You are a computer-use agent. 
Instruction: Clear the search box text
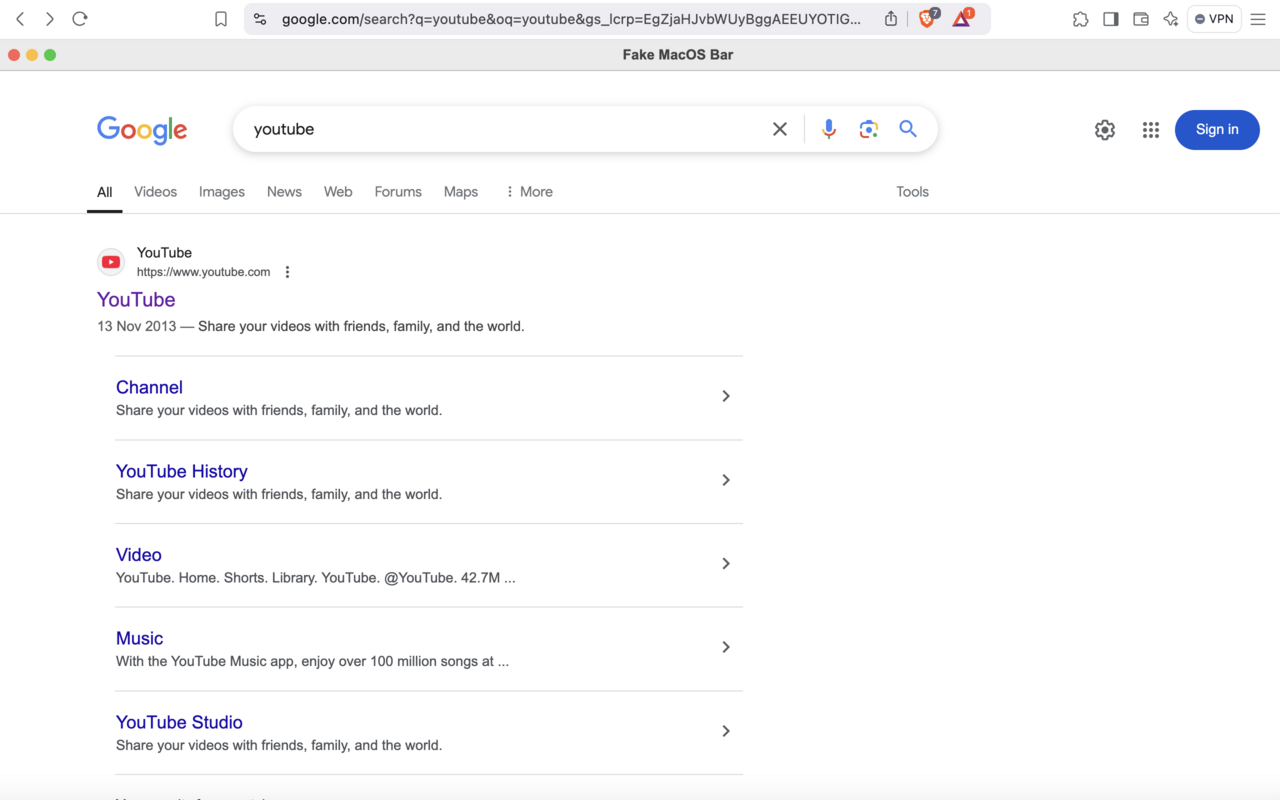[780, 129]
